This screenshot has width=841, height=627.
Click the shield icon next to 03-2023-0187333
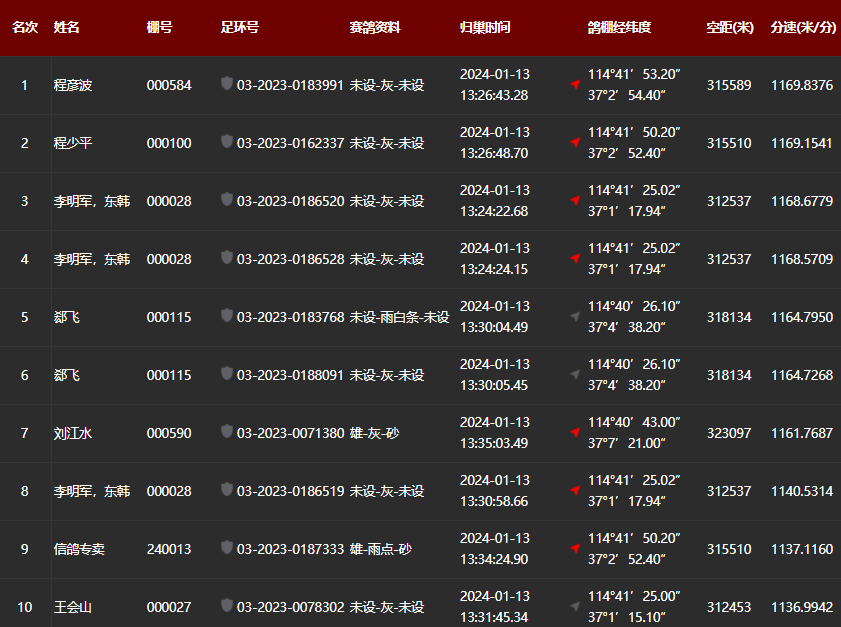227,548
